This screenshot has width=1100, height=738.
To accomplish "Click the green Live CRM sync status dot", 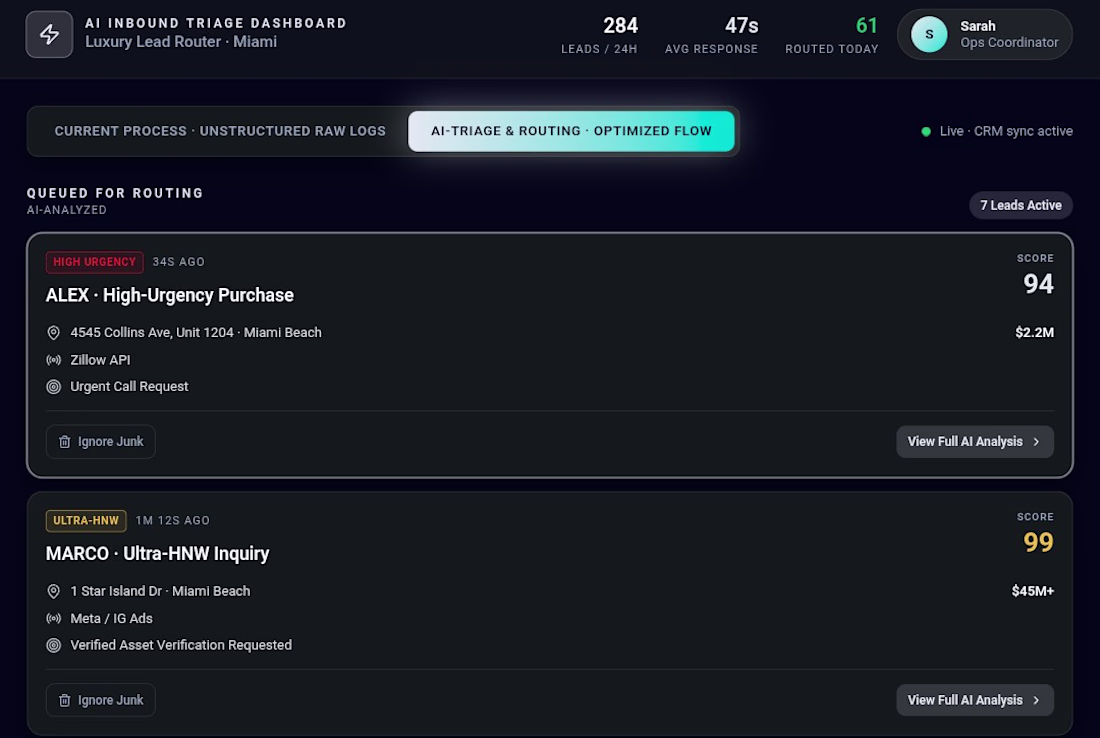I will (926, 131).
